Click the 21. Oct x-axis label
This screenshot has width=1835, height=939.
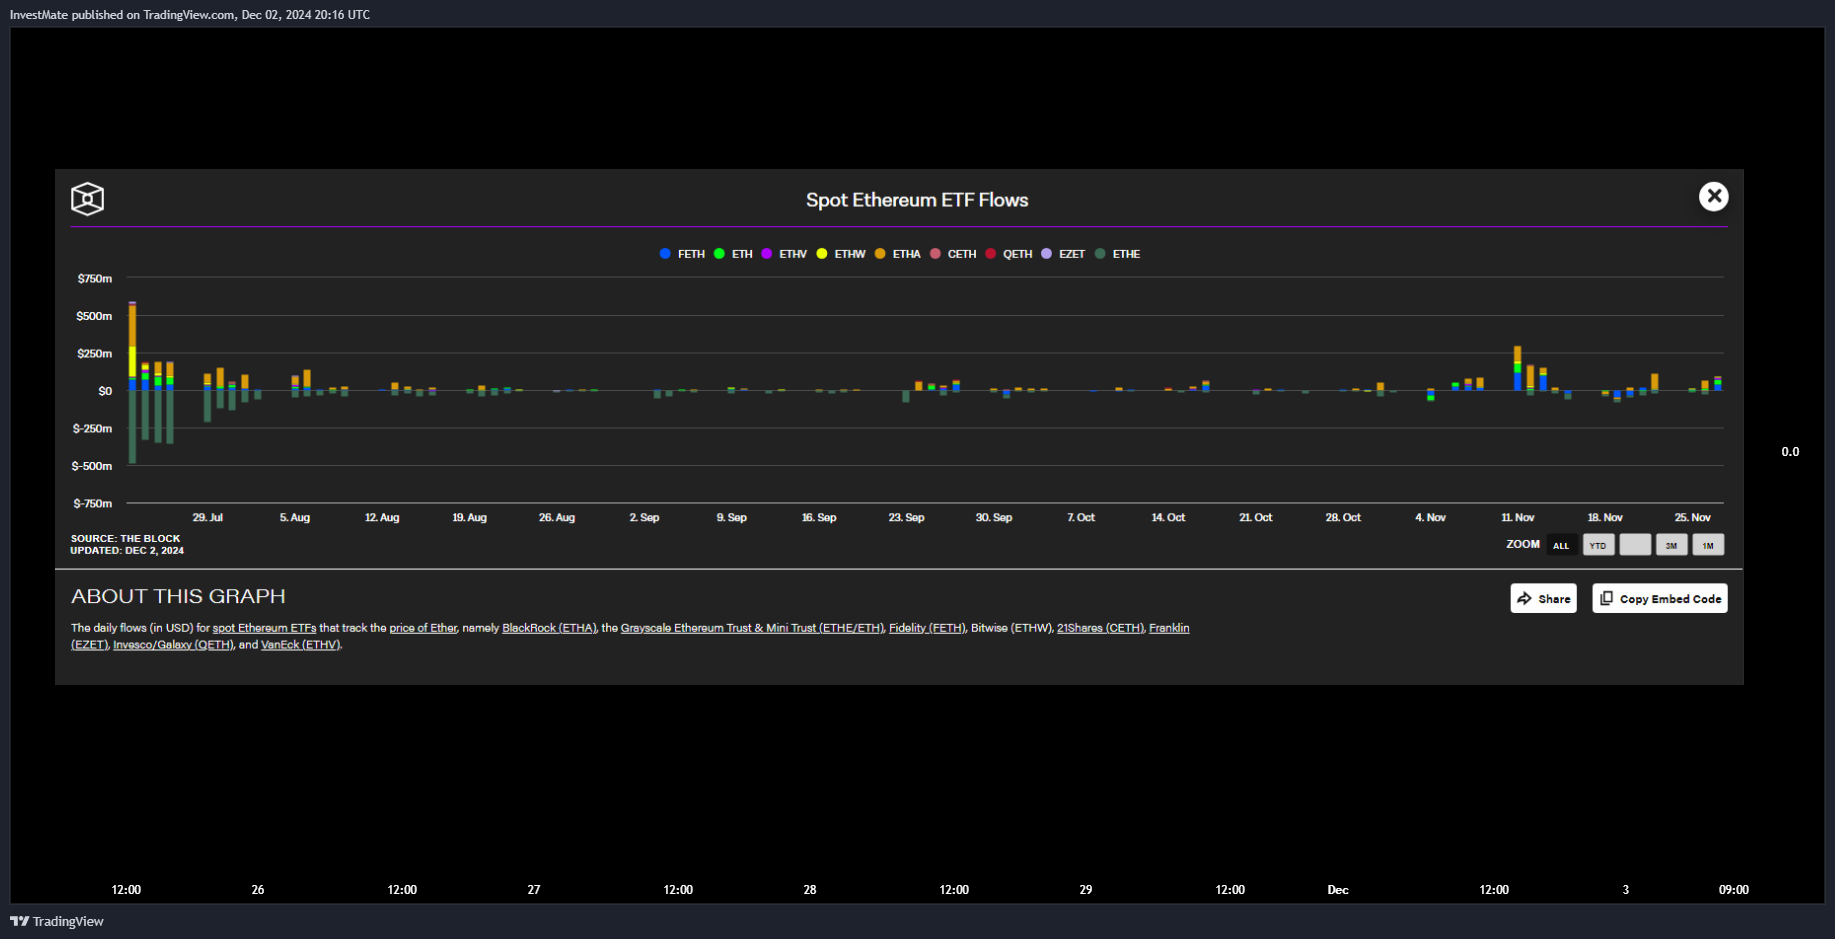(x=1256, y=518)
